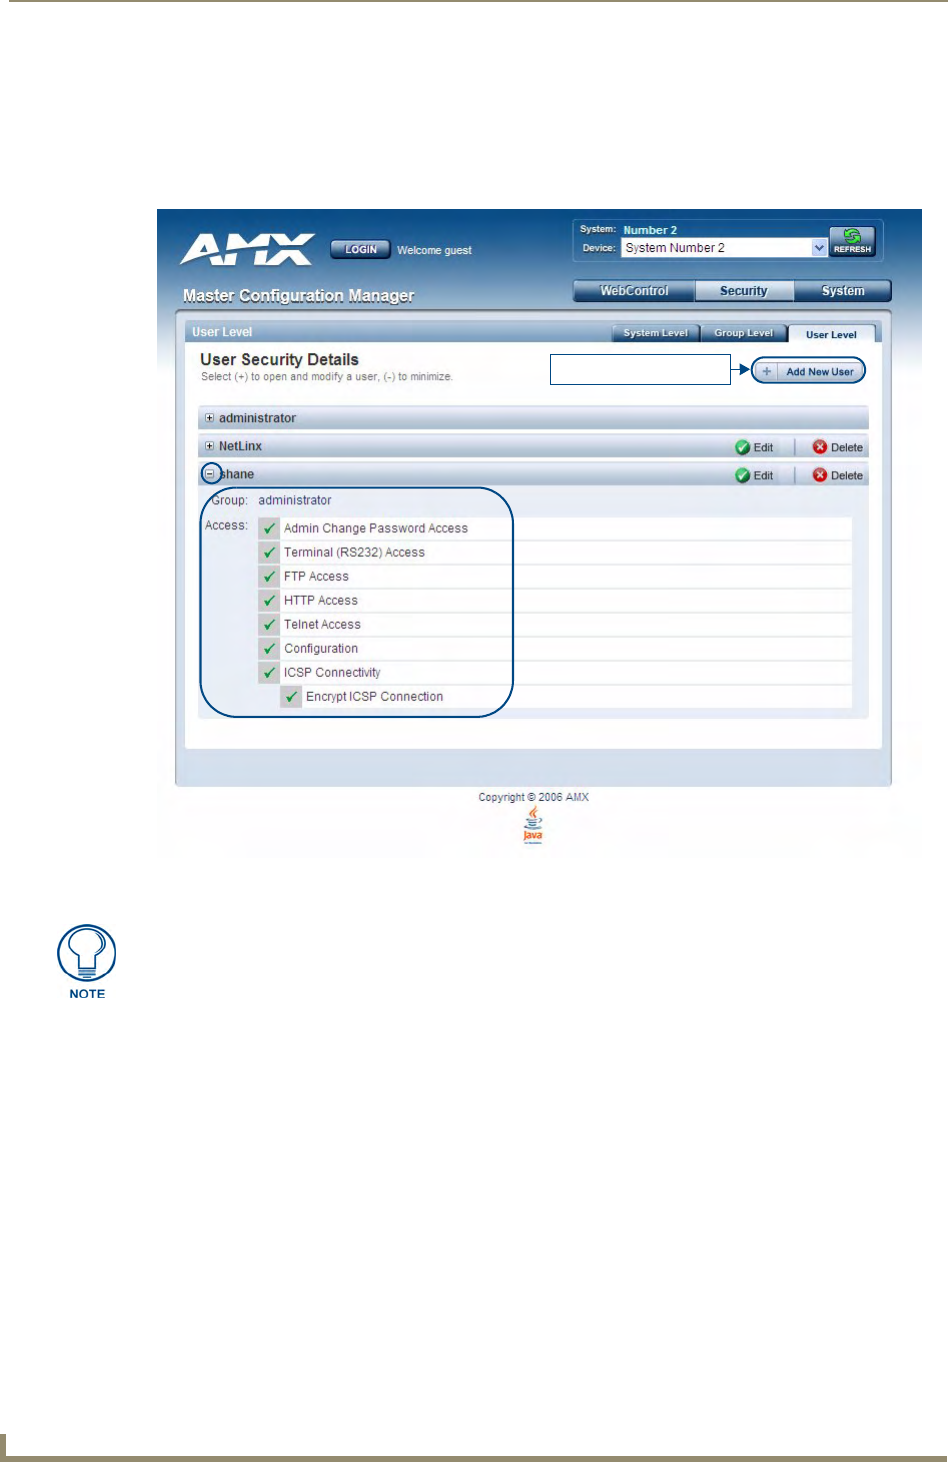948x1462 pixels.
Task: Toggle Encrypt ICSP Connection checkmark
Action: click(x=291, y=696)
